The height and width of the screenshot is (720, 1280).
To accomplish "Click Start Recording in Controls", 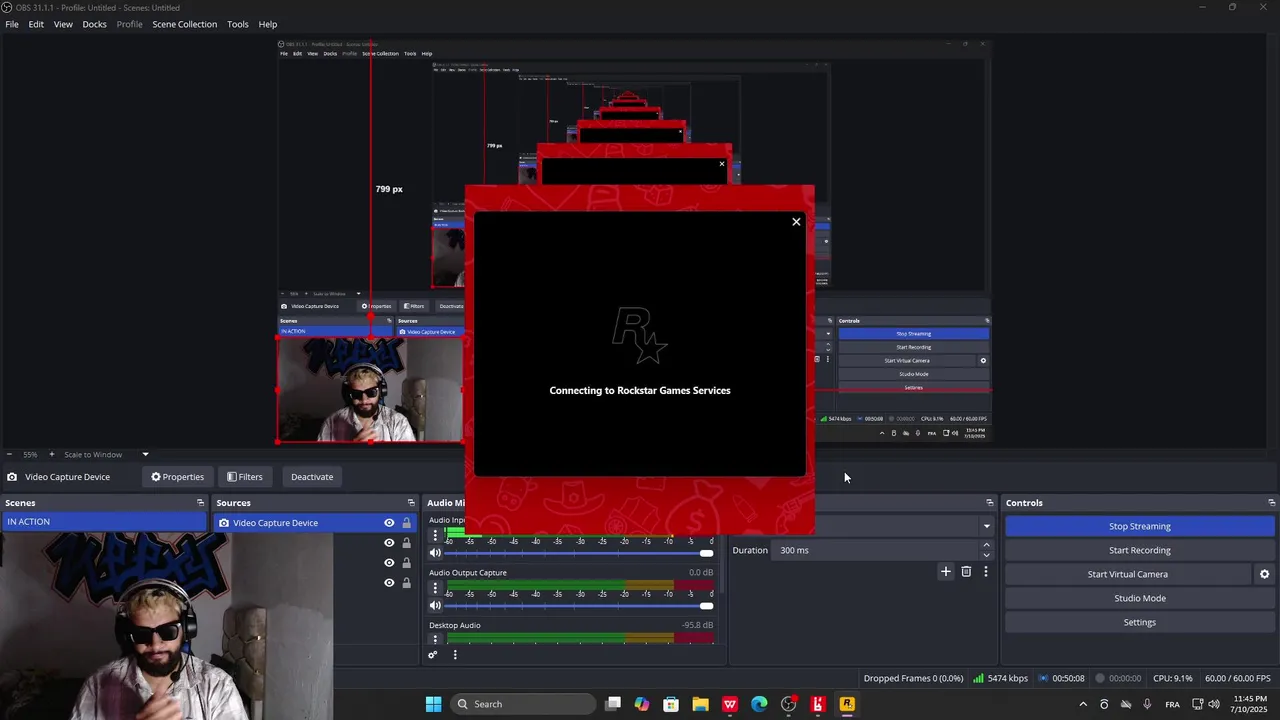I will (1139, 550).
